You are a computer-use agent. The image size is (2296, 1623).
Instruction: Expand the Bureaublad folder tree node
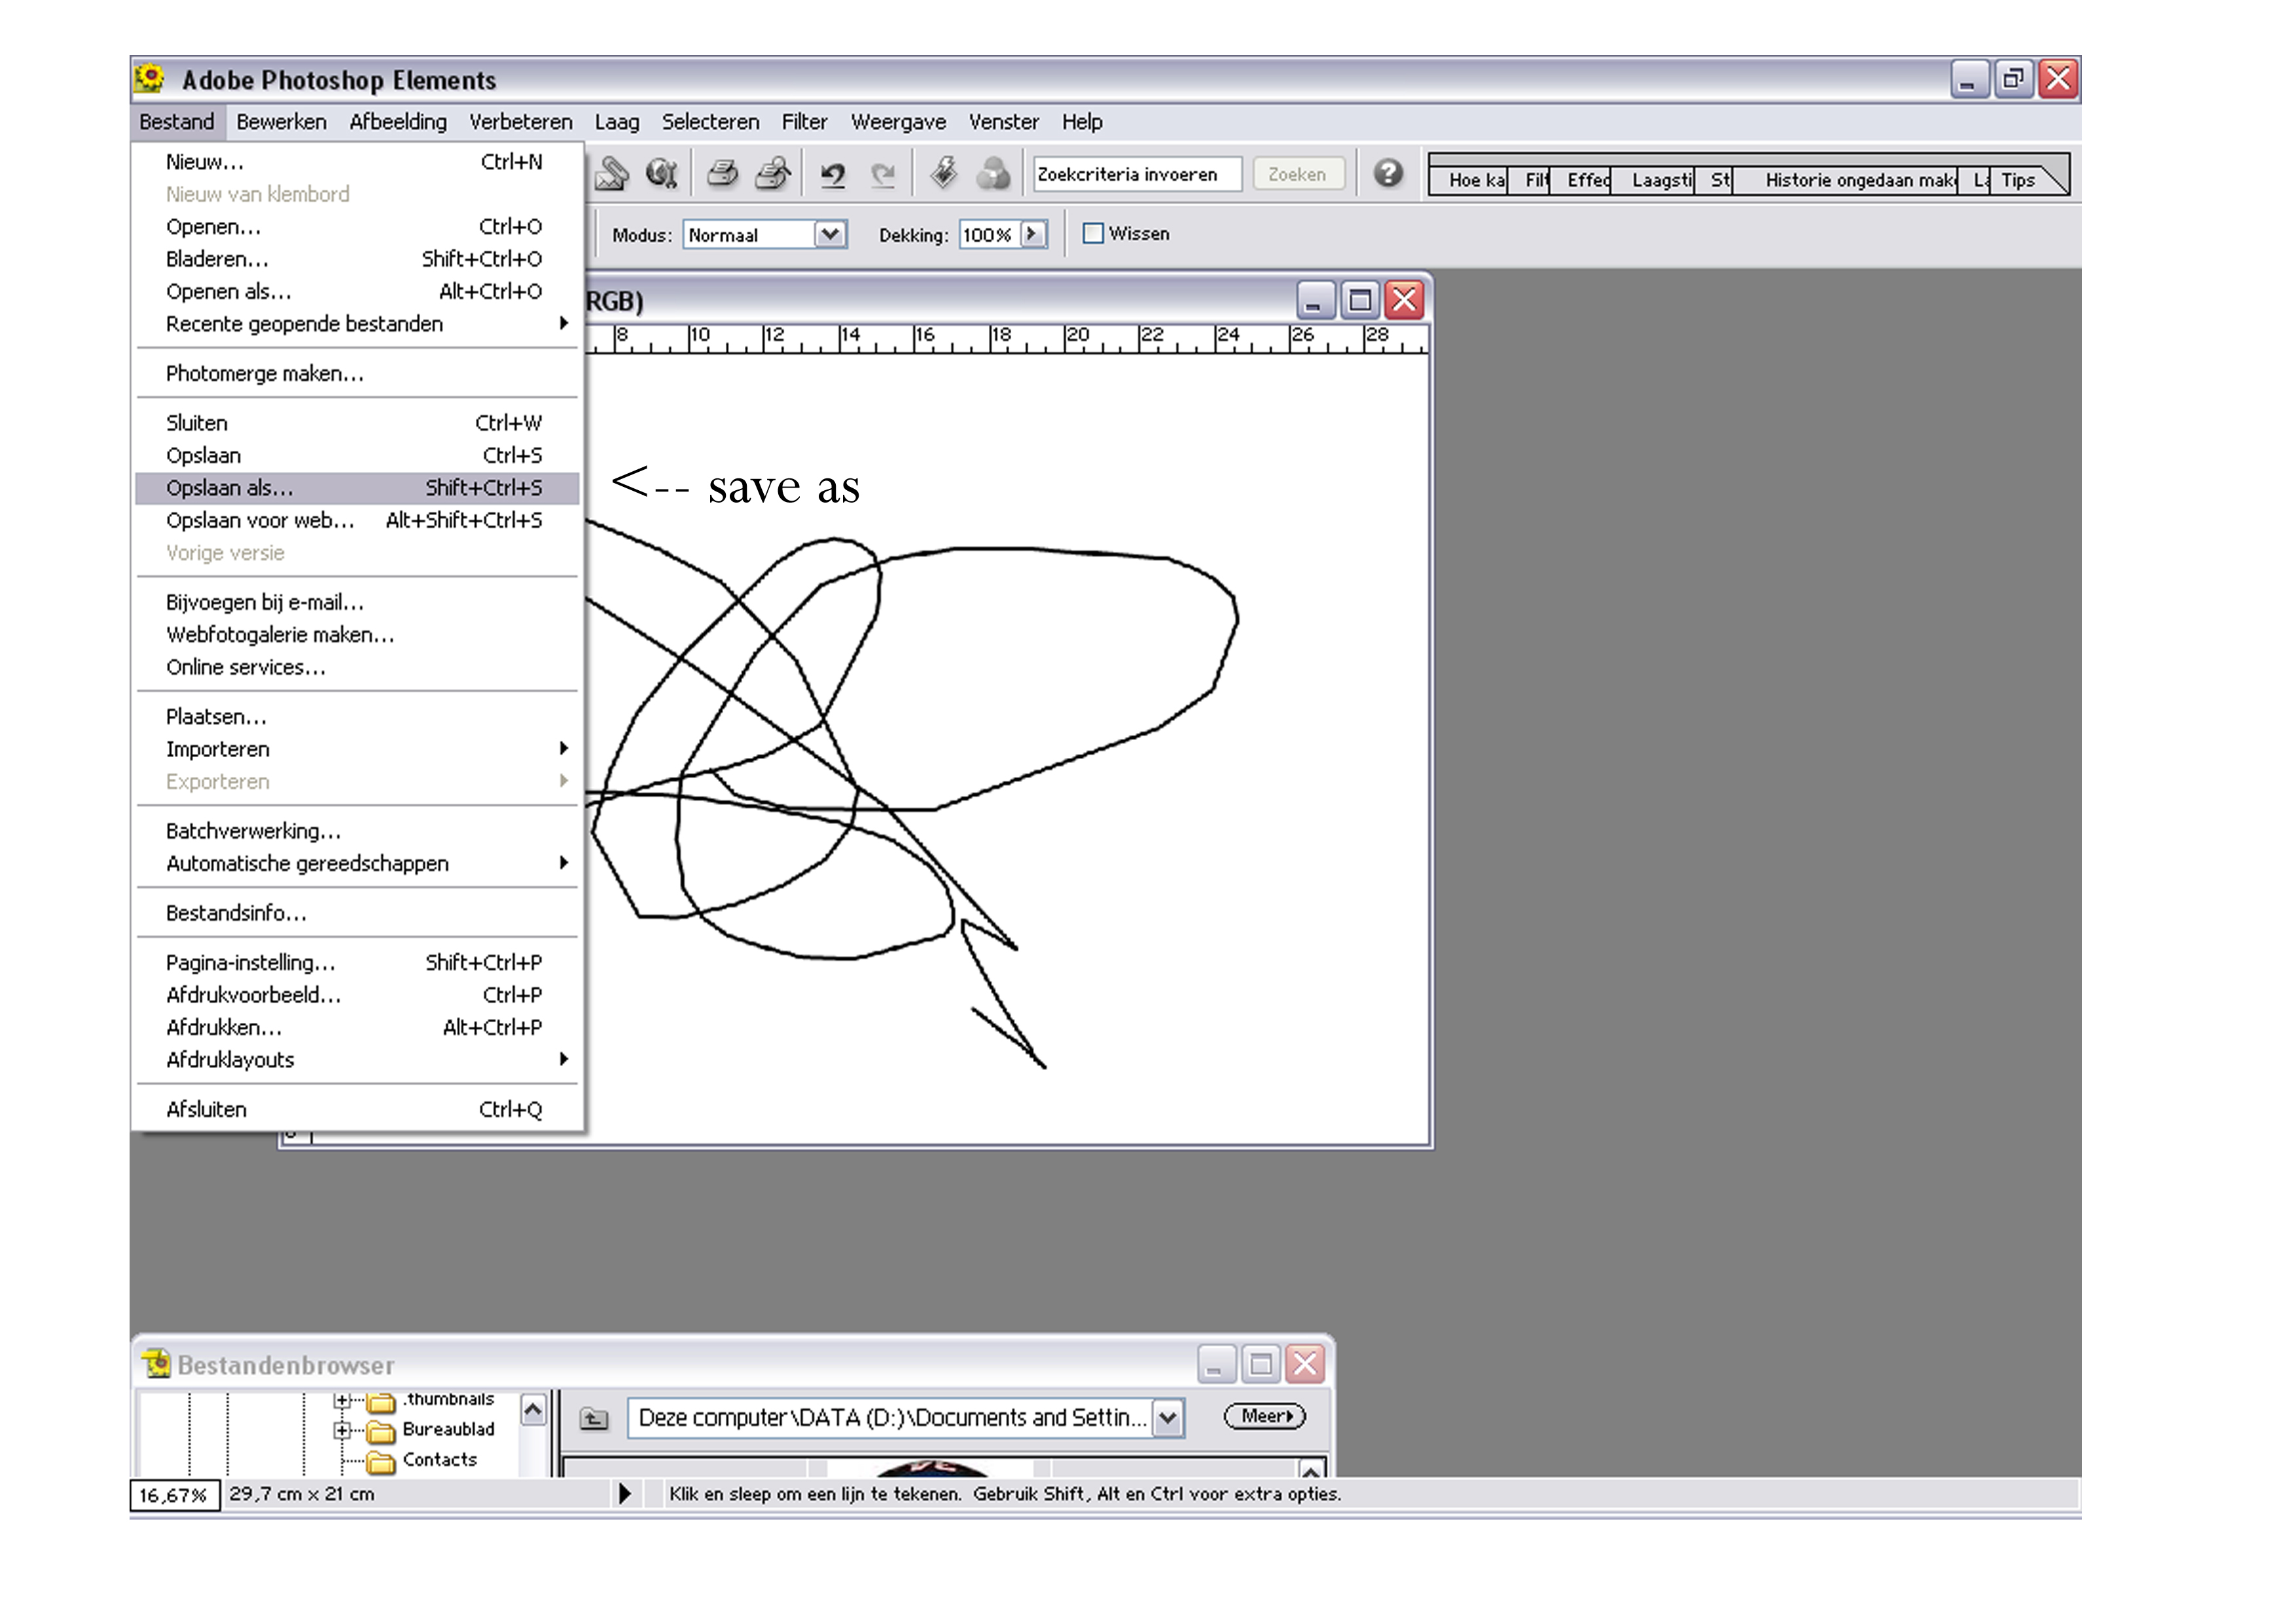(x=343, y=1430)
